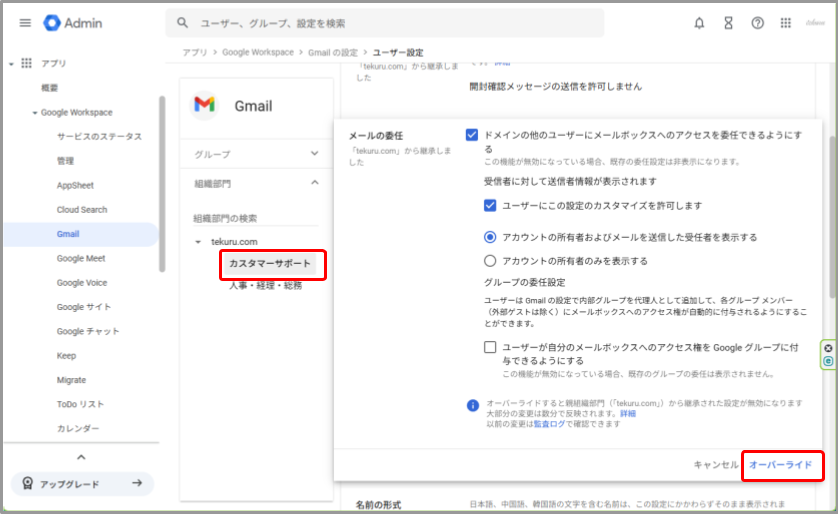
Task: Click the upgrade badge icon
Action: tap(27, 484)
